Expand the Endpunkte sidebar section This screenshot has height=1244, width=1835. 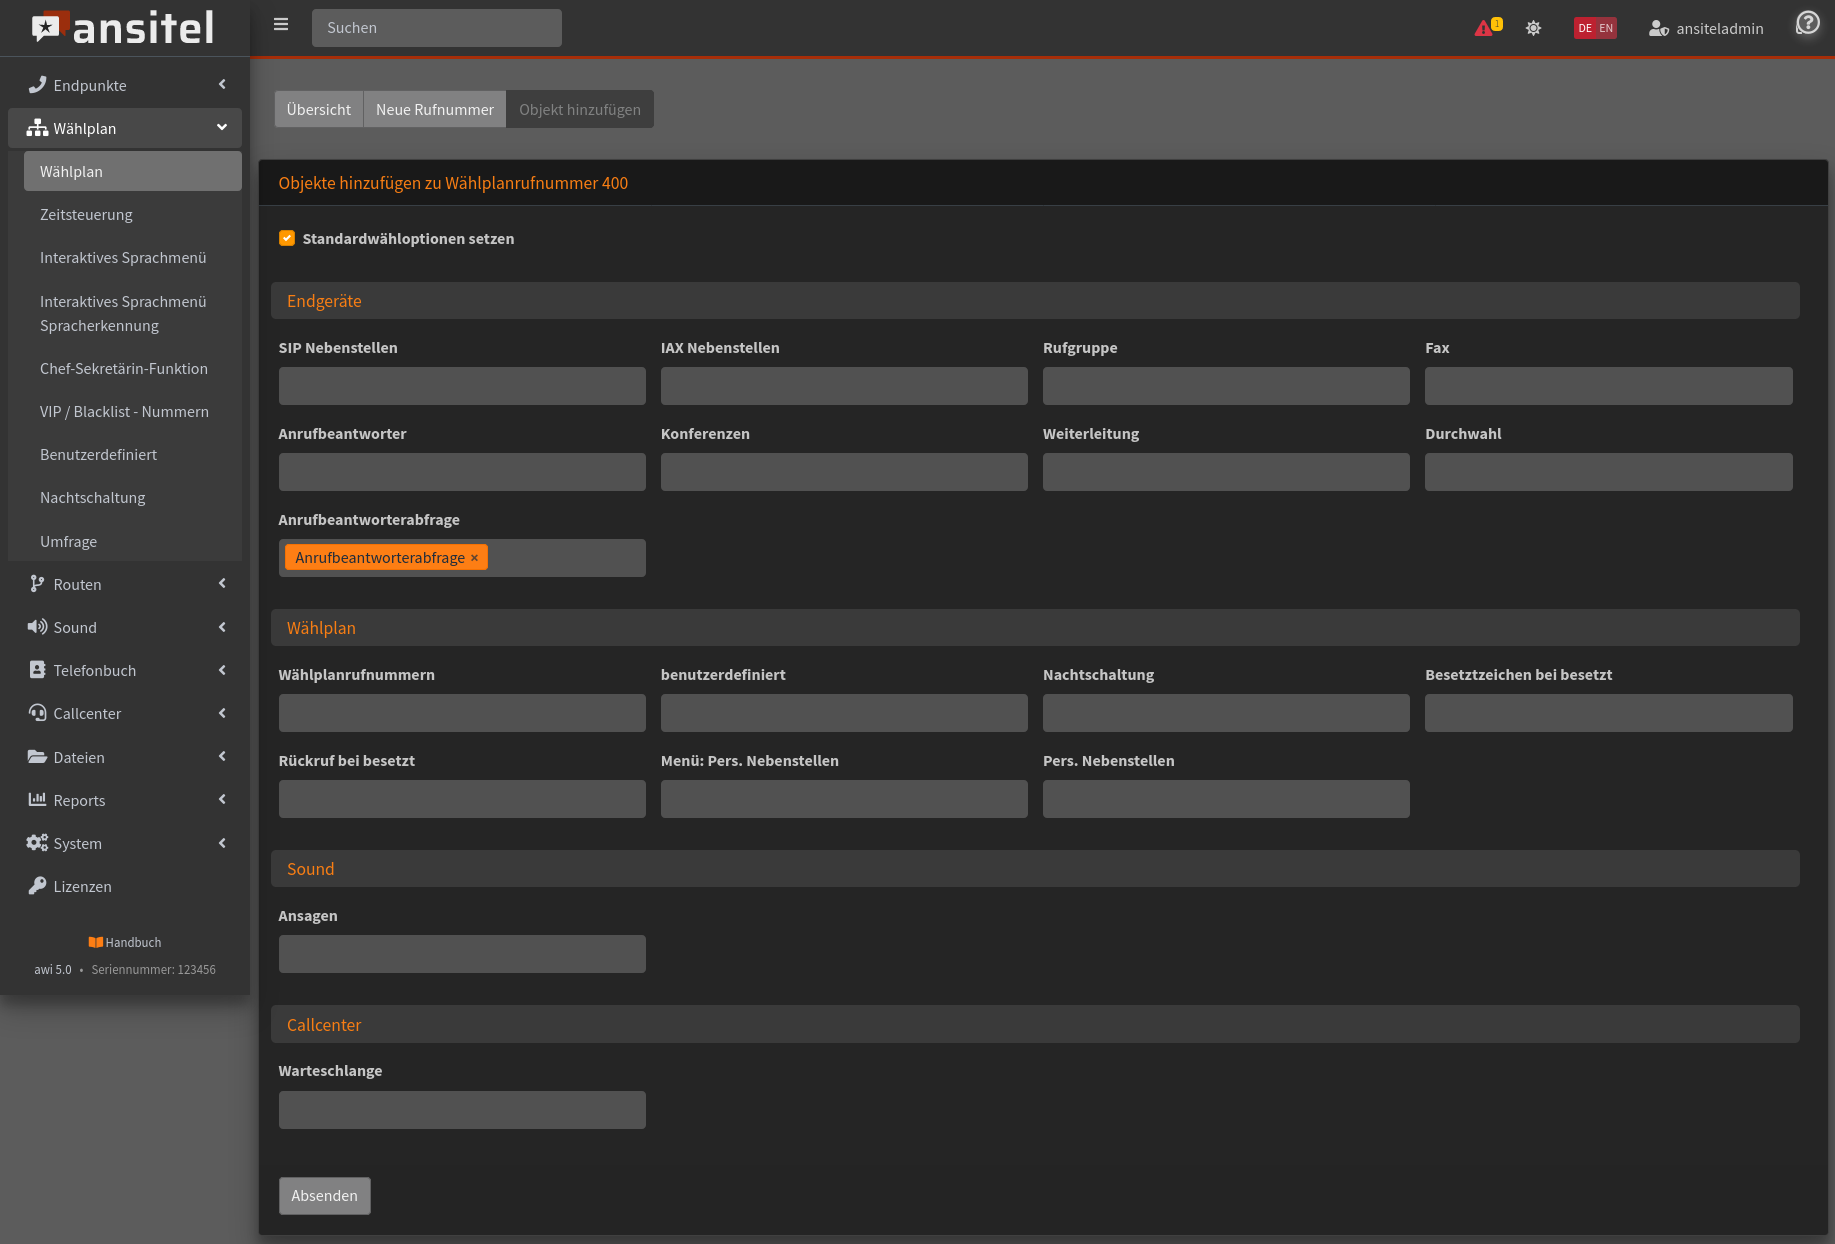coord(125,85)
